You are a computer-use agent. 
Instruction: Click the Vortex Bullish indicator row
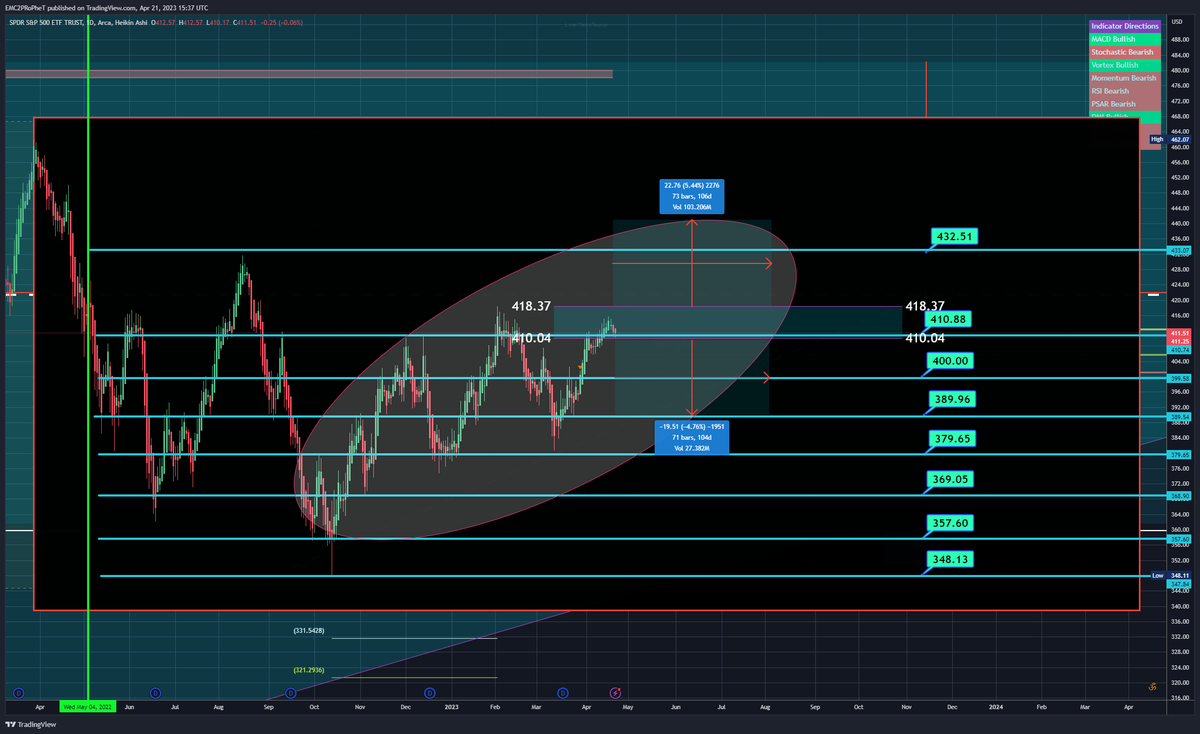point(1125,65)
